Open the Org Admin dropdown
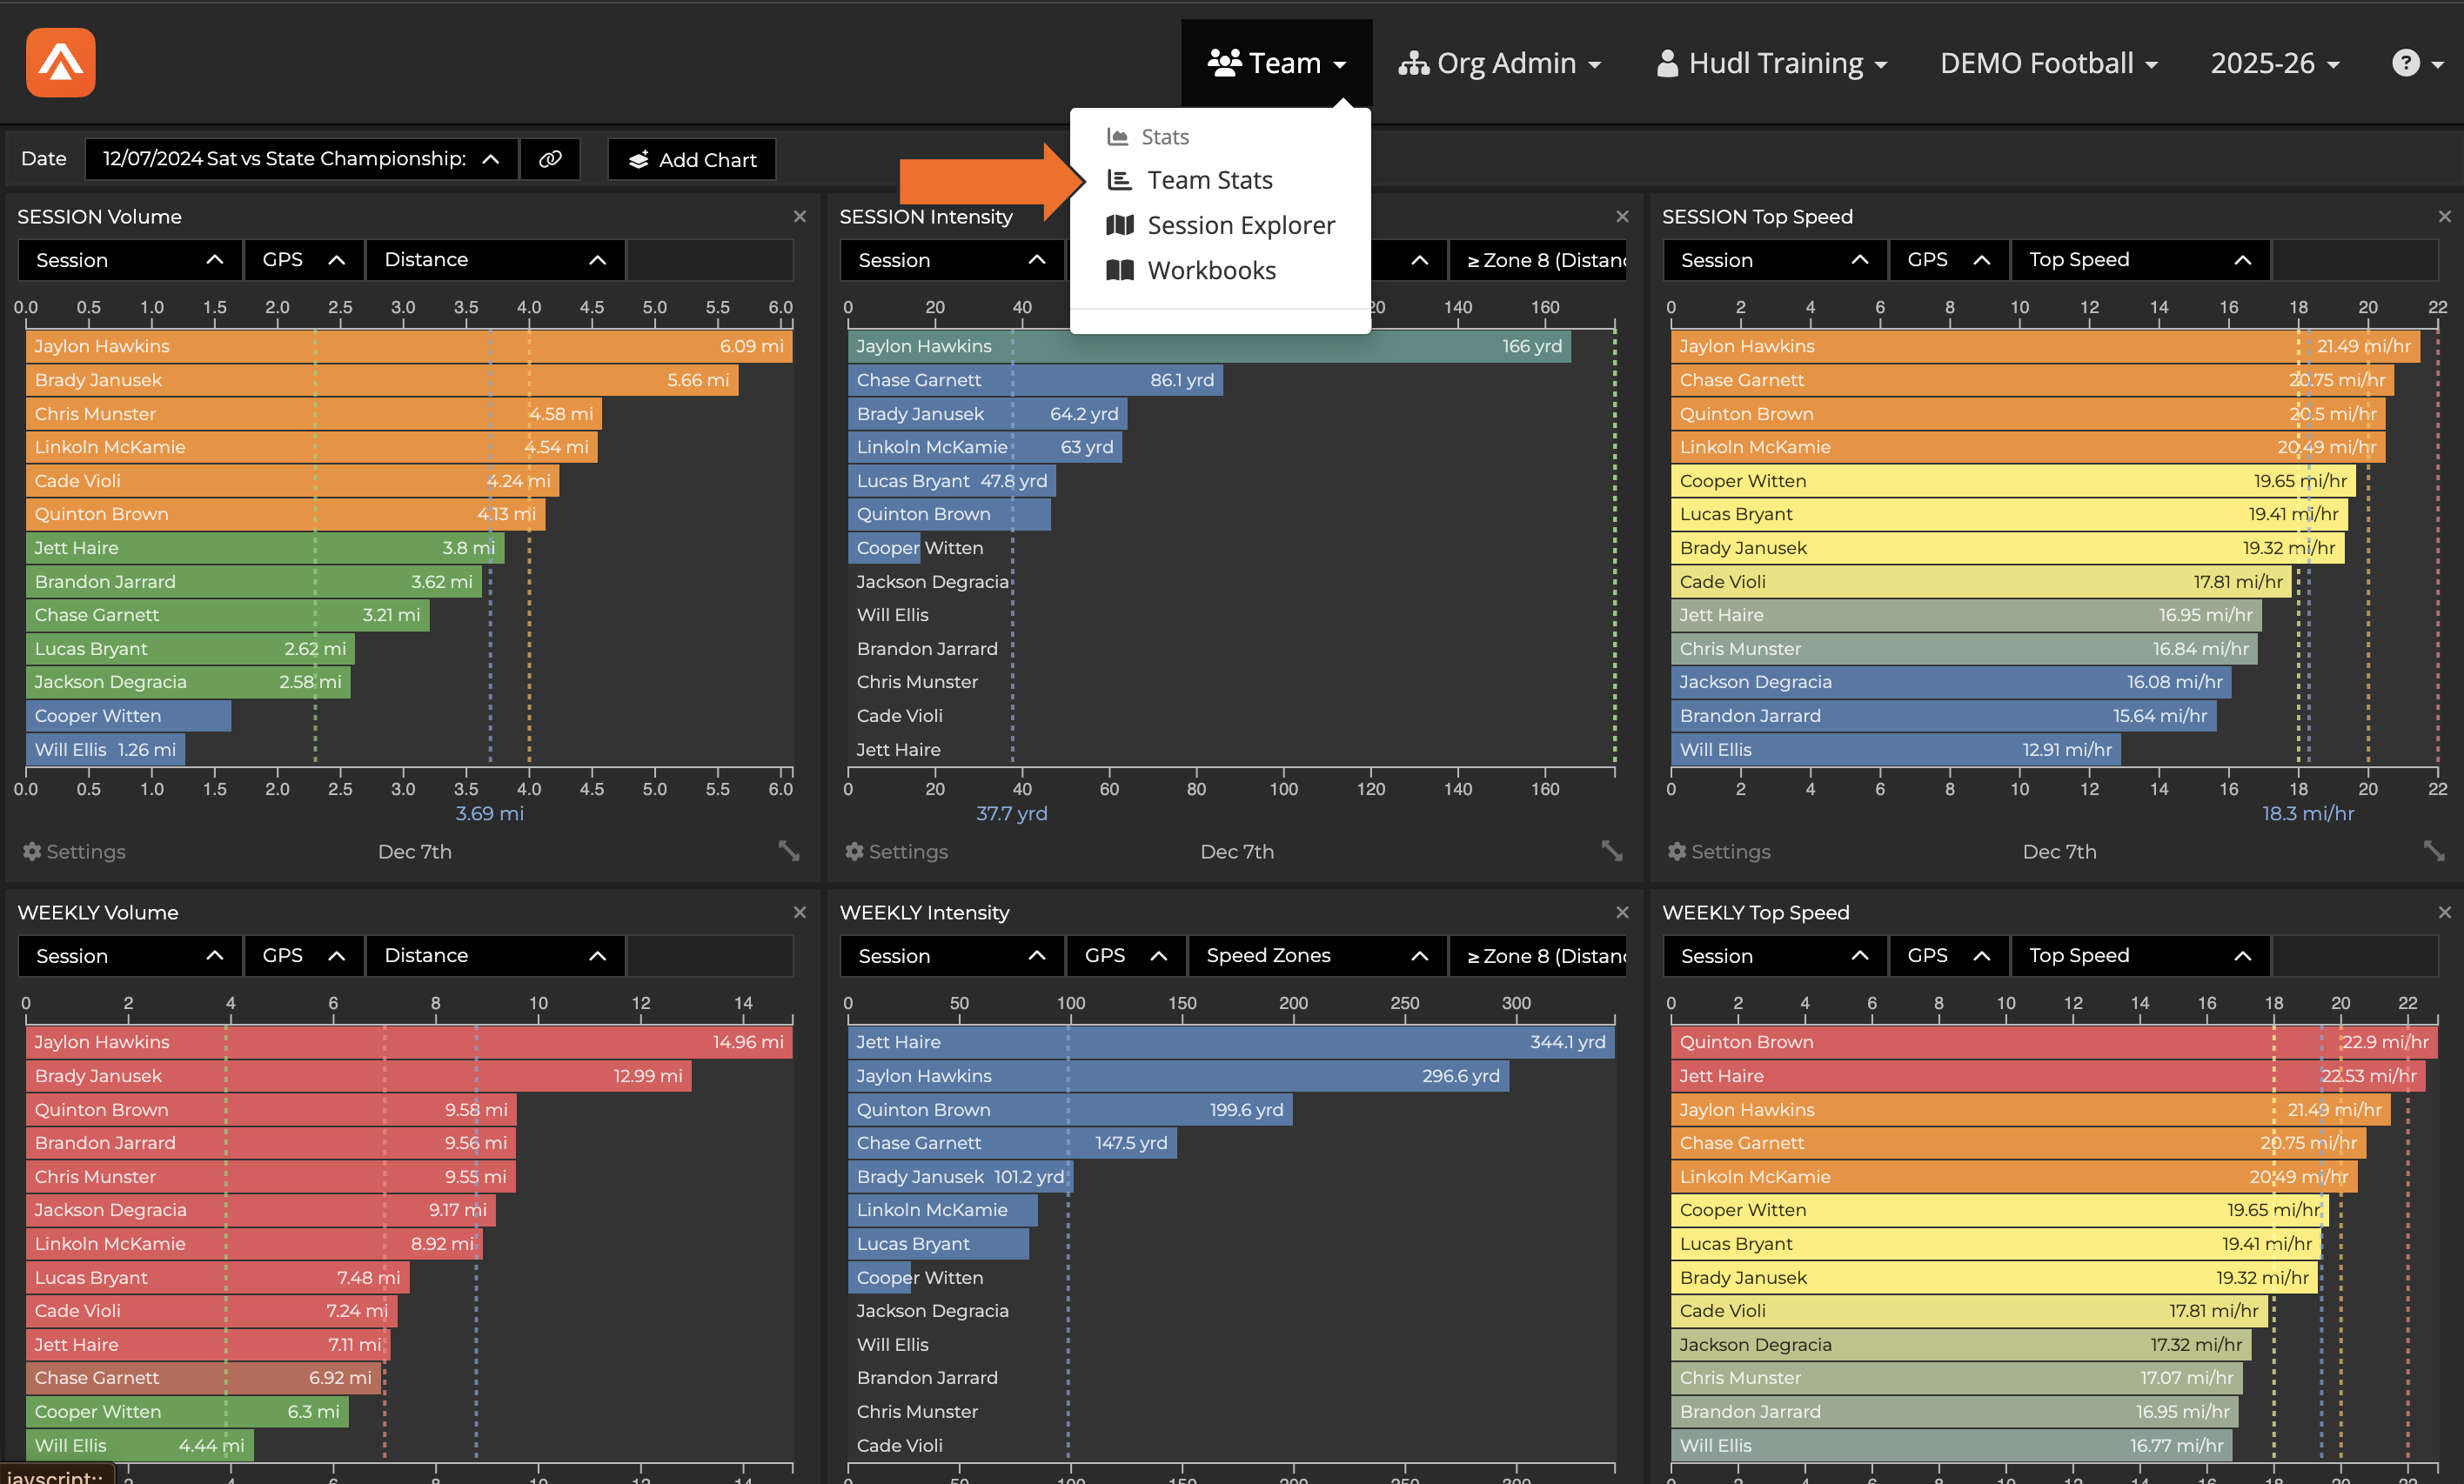Viewport: 2464px width, 1484px height. pyautogui.click(x=1500, y=63)
